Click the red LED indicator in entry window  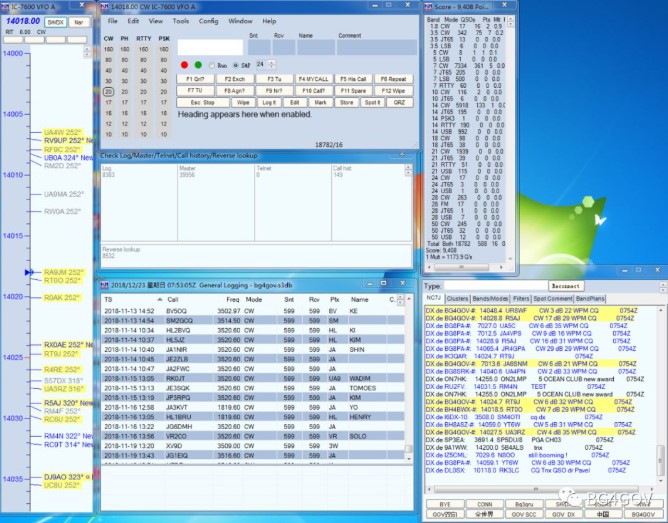tap(184, 65)
